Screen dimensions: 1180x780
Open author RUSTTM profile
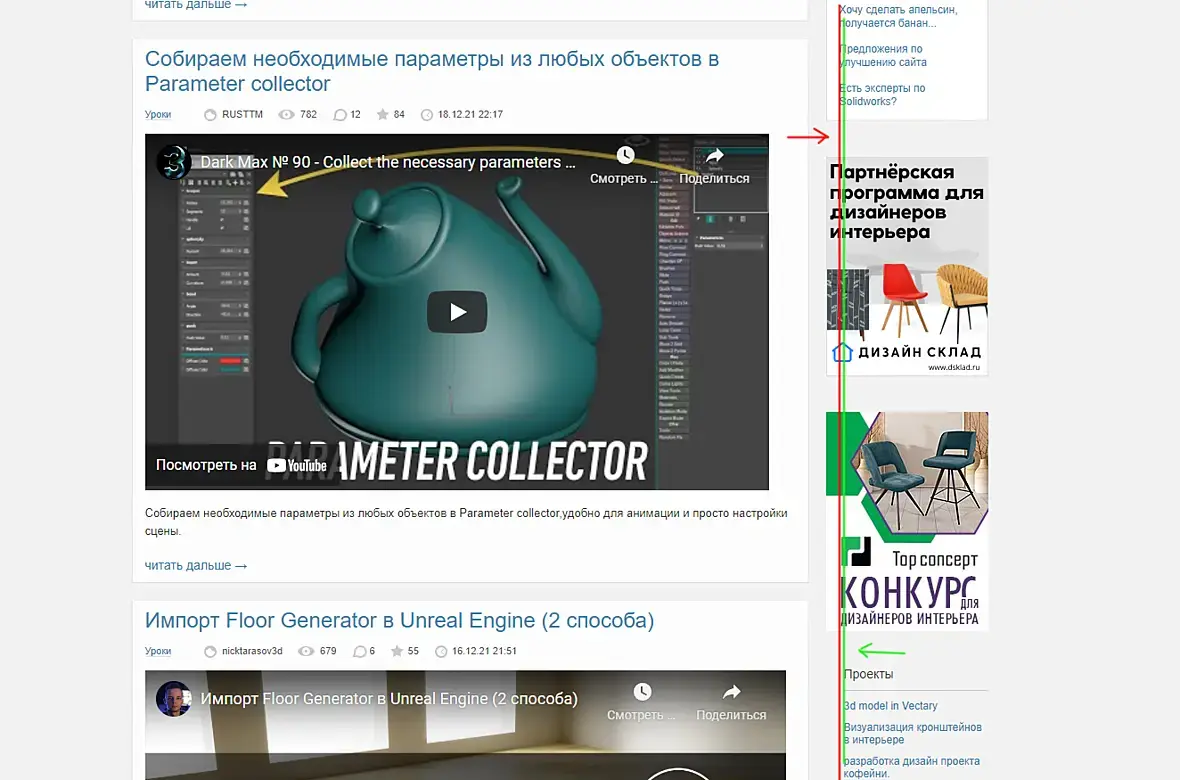coord(242,114)
